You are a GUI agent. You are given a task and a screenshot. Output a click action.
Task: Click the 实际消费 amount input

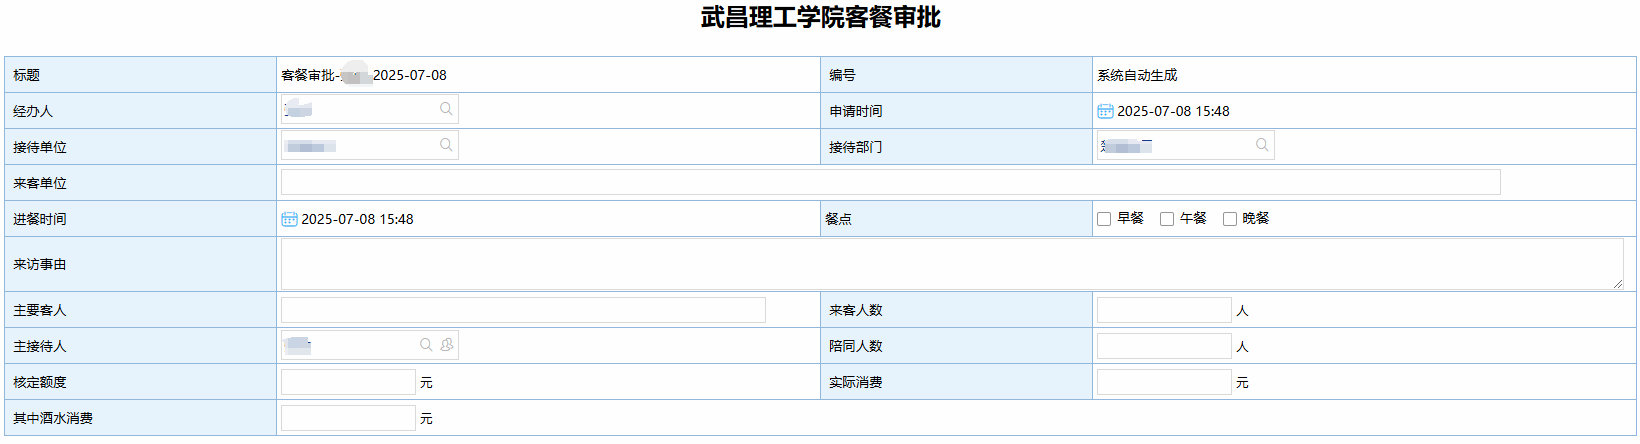[1164, 382]
